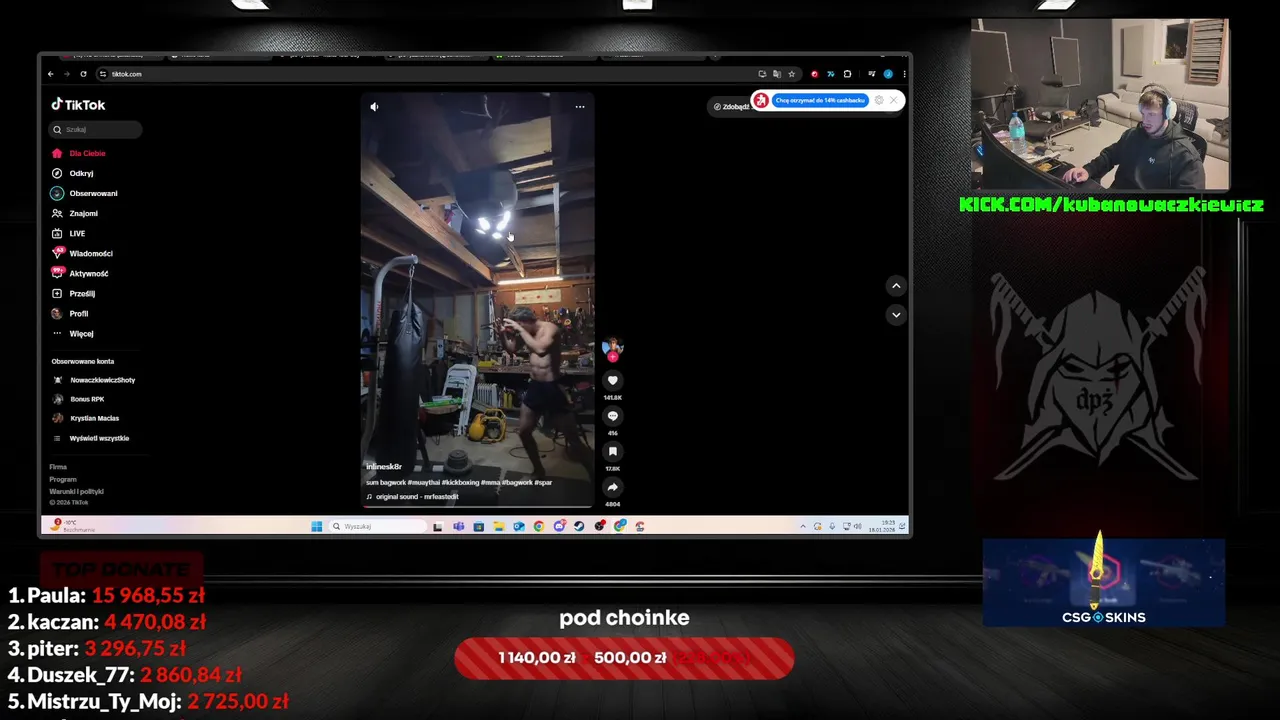Image resolution: width=1280 pixels, height=720 pixels.
Task: Open the browser extensions puzzle icon
Action: pyautogui.click(x=847, y=74)
